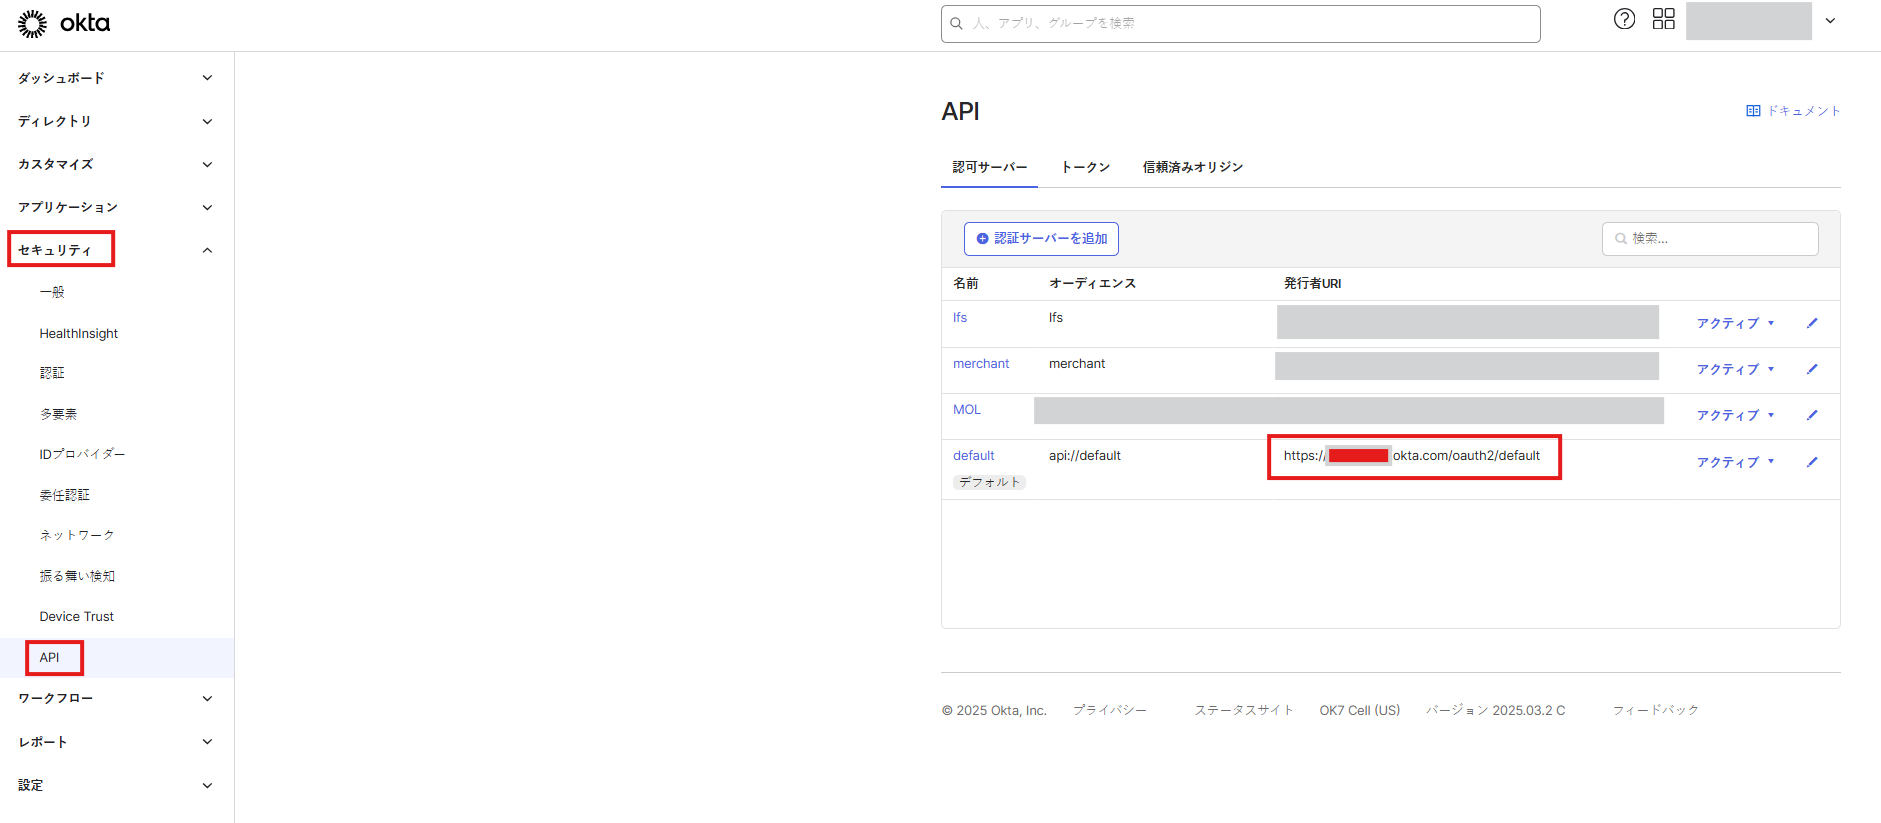Click the バージョン 2025.03.2 C footer text
Image resolution: width=1881 pixels, height=823 pixels.
point(1496,710)
